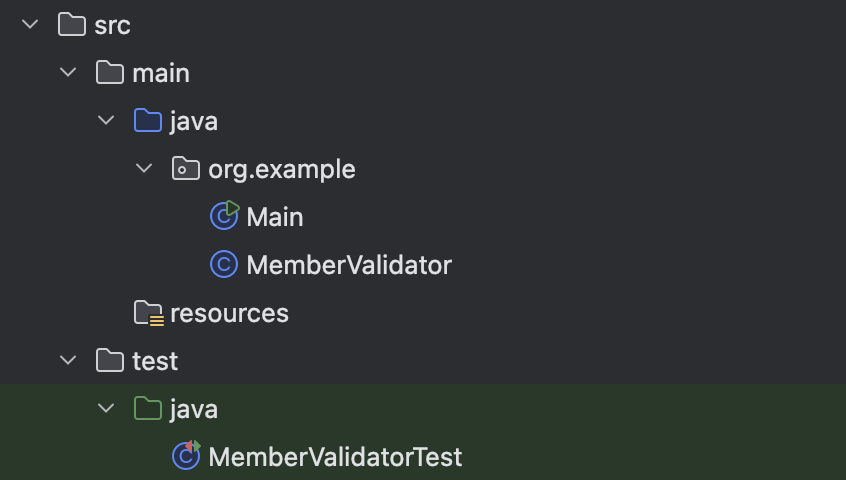
Task: Click the Main runnable class icon
Action: pos(224,216)
